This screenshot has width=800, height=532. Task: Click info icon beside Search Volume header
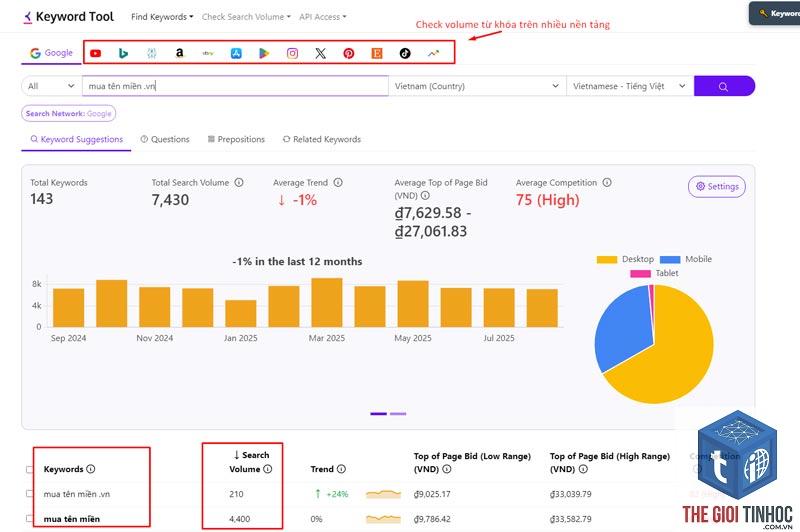(x=267, y=469)
